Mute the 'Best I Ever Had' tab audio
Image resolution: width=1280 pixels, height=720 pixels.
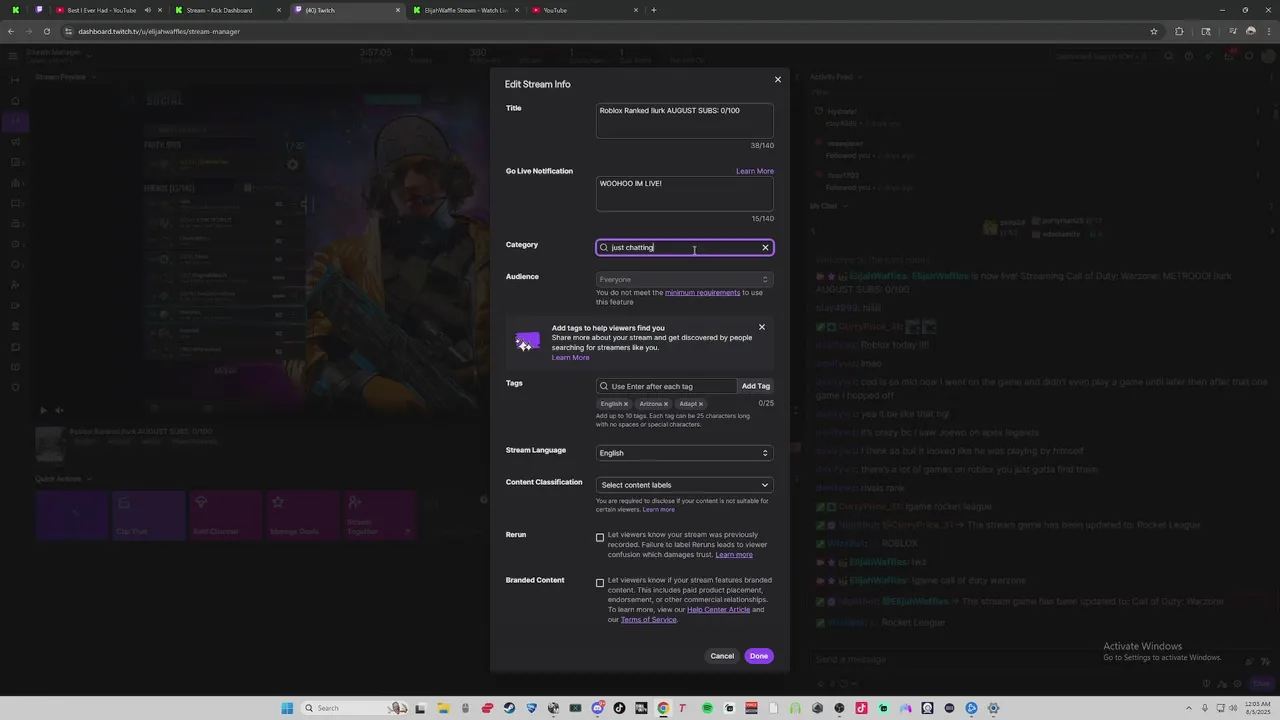click(x=148, y=10)
